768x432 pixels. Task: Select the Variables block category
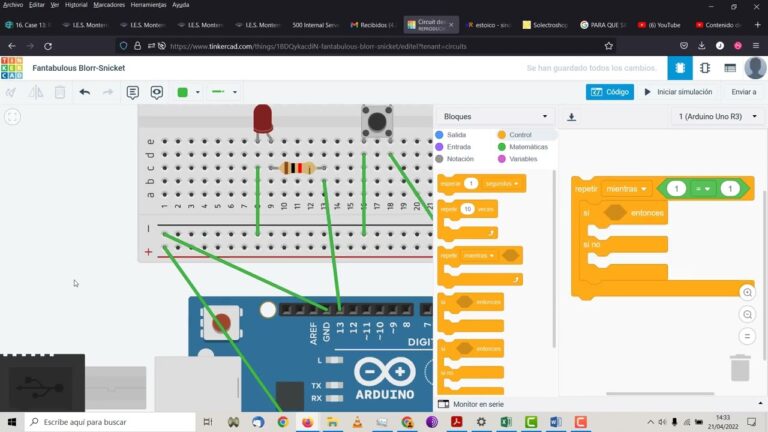pyautogui.click(x=518, y=159)
